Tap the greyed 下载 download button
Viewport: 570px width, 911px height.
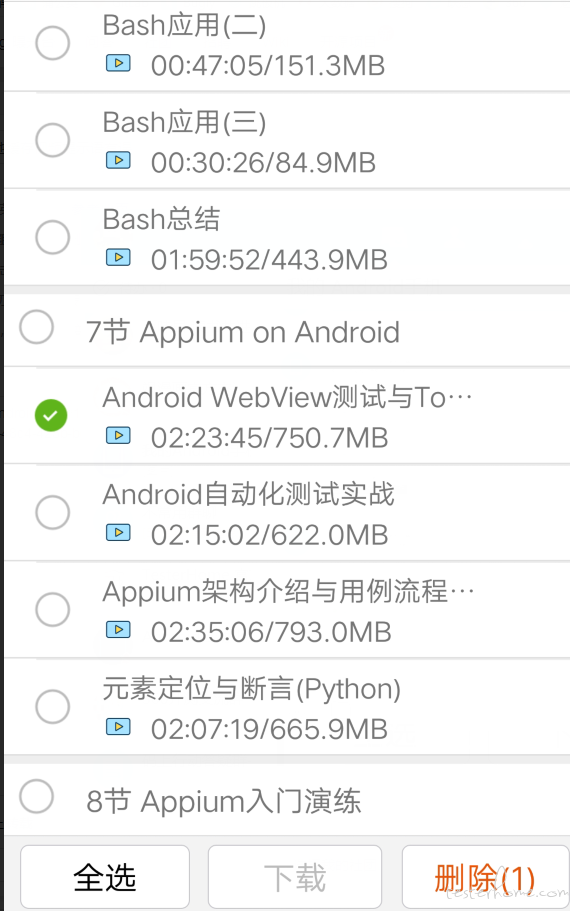(x=295, y=877)
